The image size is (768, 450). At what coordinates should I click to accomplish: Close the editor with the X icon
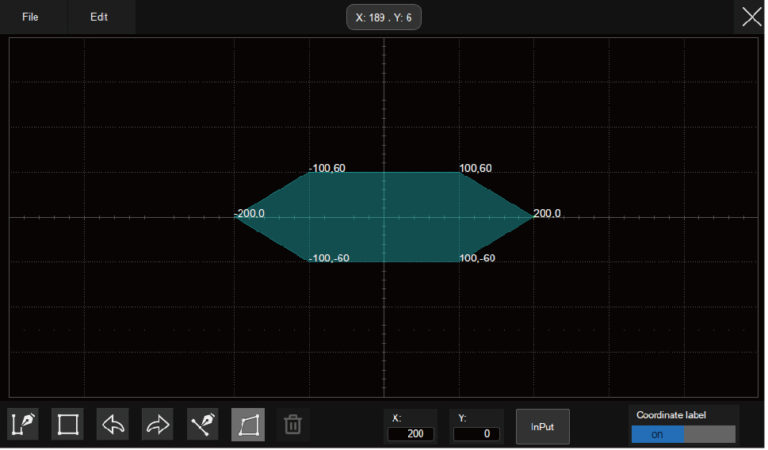[x=751, y=17]
